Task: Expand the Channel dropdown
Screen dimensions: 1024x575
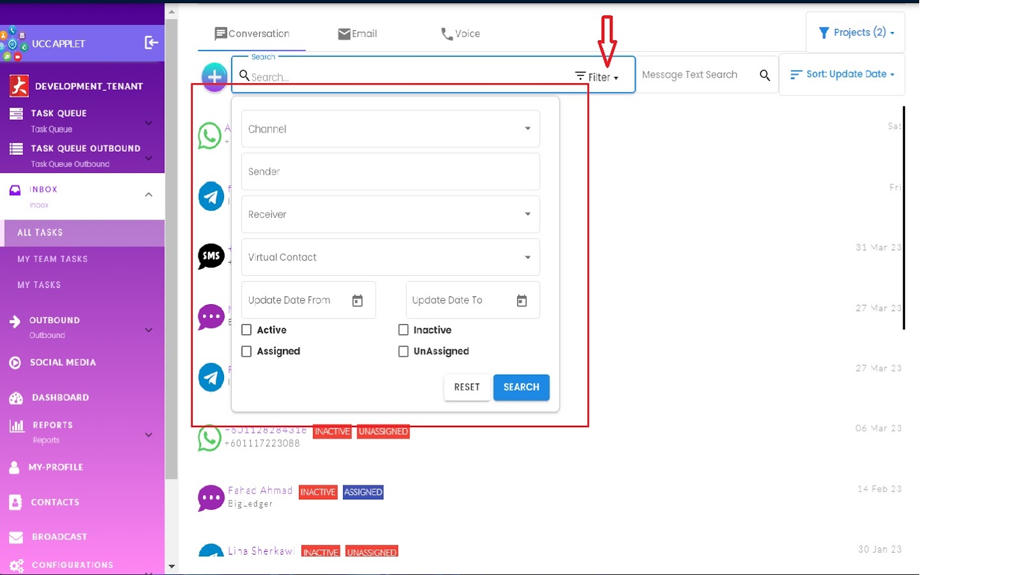Action: 390,129
